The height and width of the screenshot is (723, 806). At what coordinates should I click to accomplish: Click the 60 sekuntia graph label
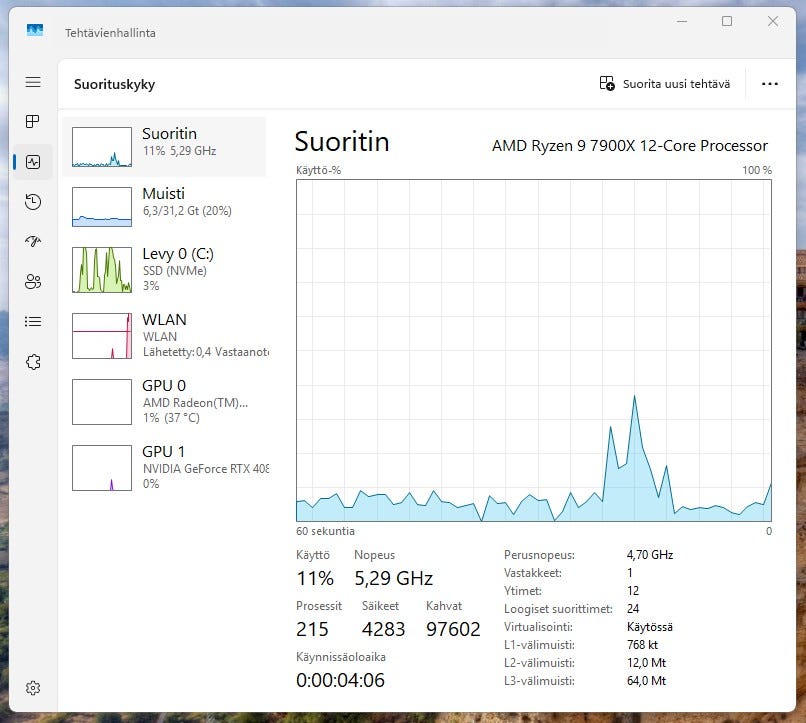[x=325, y=531]
